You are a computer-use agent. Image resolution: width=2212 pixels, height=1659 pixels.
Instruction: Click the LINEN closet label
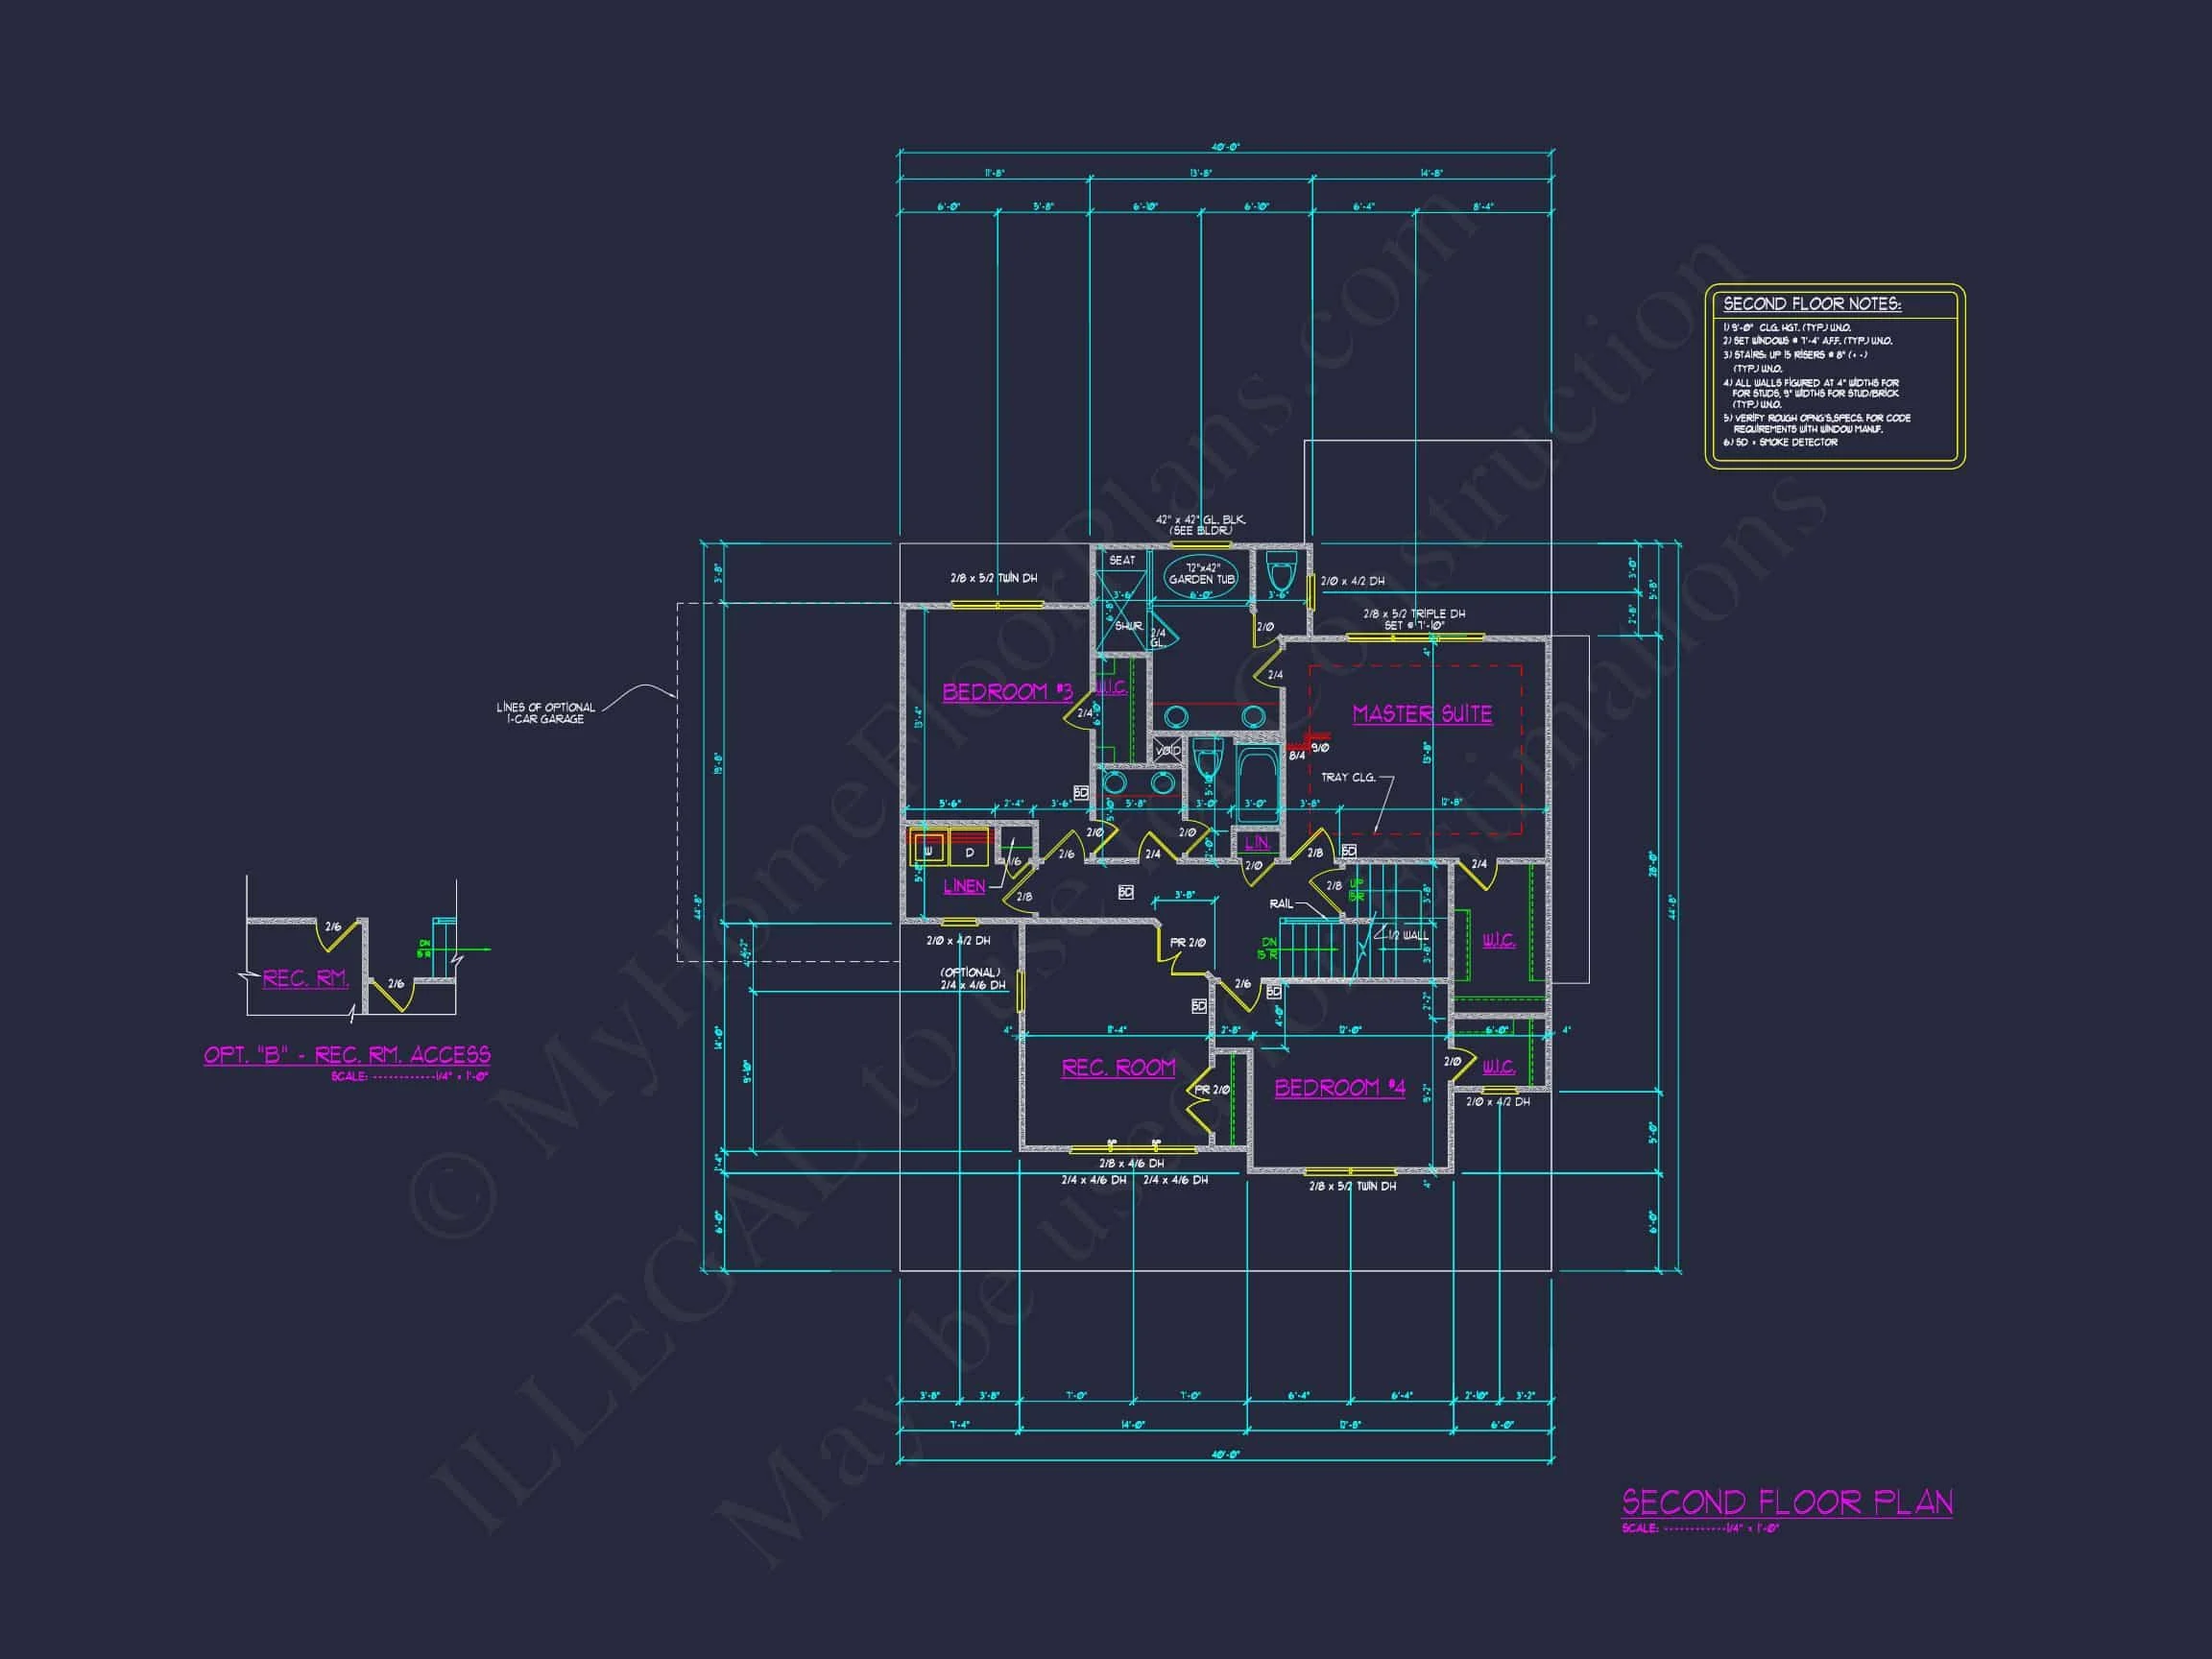[x=964, y=886]
